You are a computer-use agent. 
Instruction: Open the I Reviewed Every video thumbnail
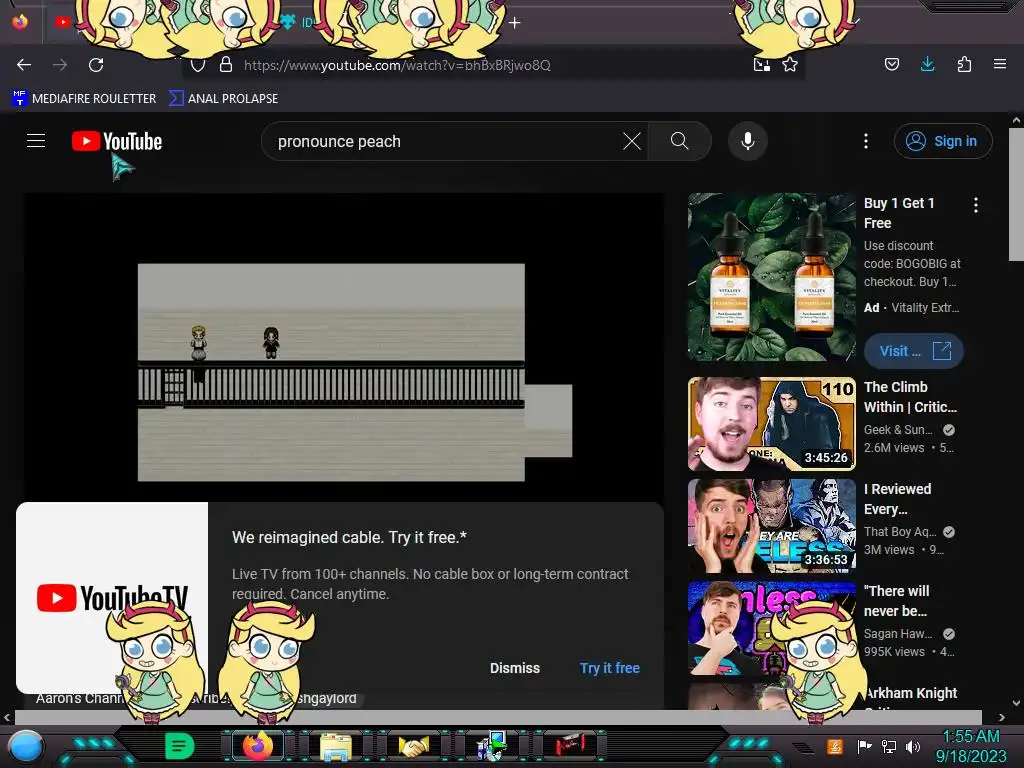point(771,526)
